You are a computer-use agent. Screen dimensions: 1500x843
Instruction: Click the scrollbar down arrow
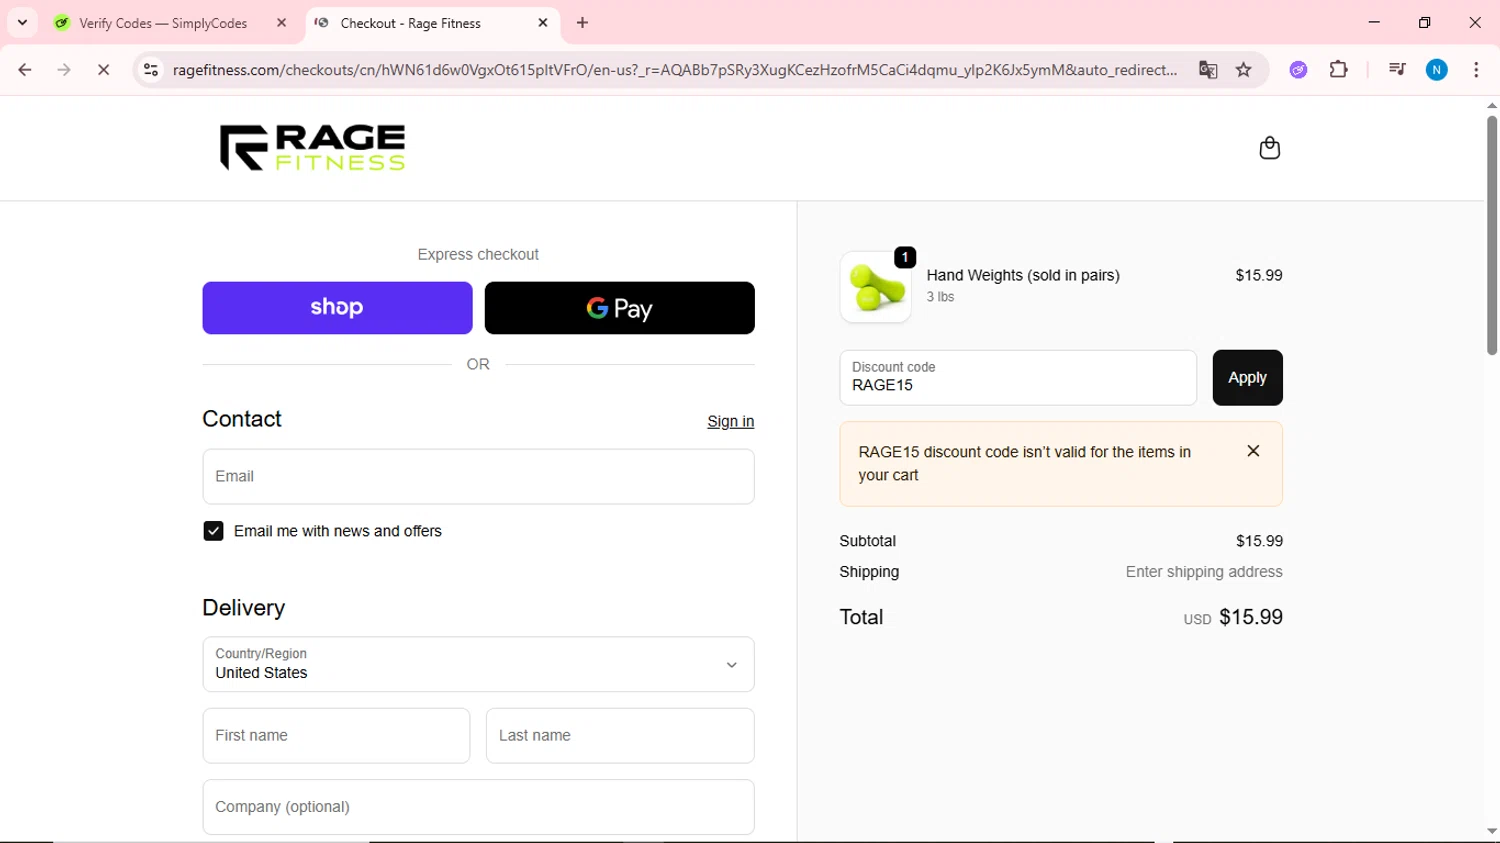1491,832
